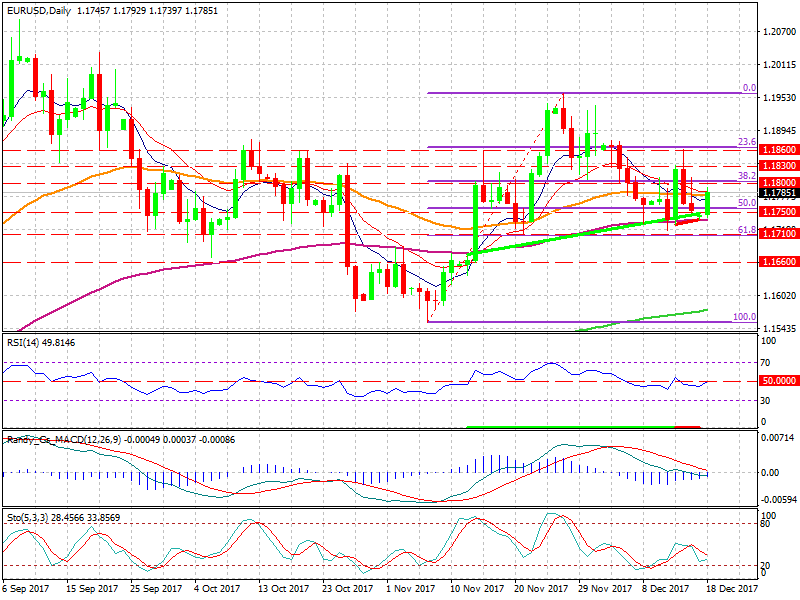Click the 15 Sep 2017 date label
This screenshot has width=800, height=600.
[92, 588]
